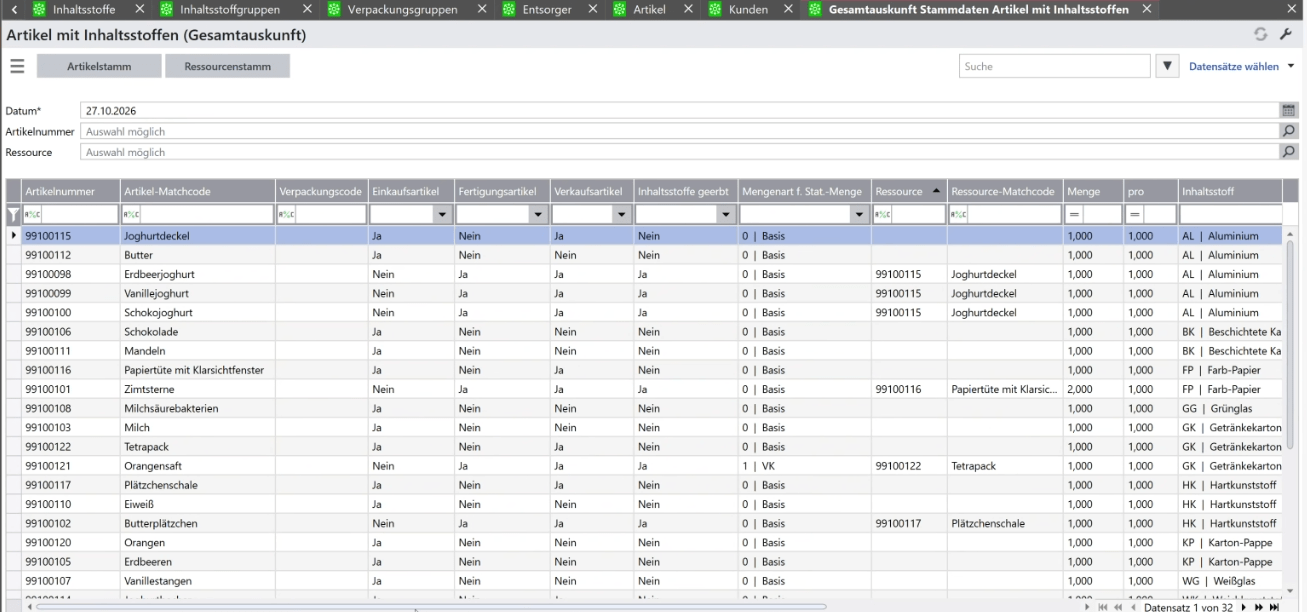Close the Inhaltsstoffe tab

click(x=139, y=9)
